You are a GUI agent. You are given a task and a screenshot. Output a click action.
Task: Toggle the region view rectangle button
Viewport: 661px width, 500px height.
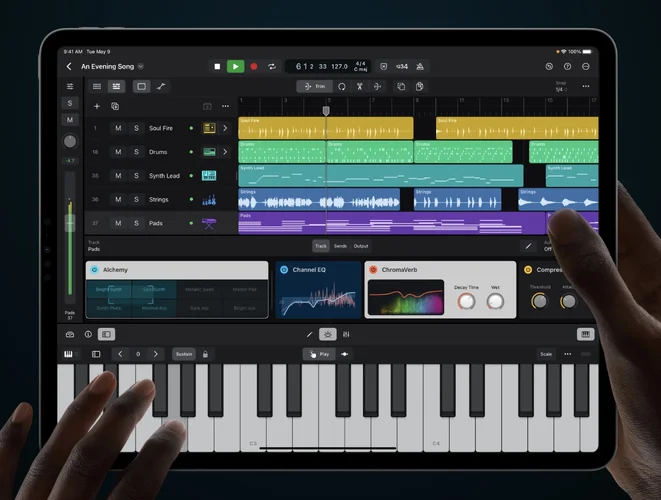point(142,86)
